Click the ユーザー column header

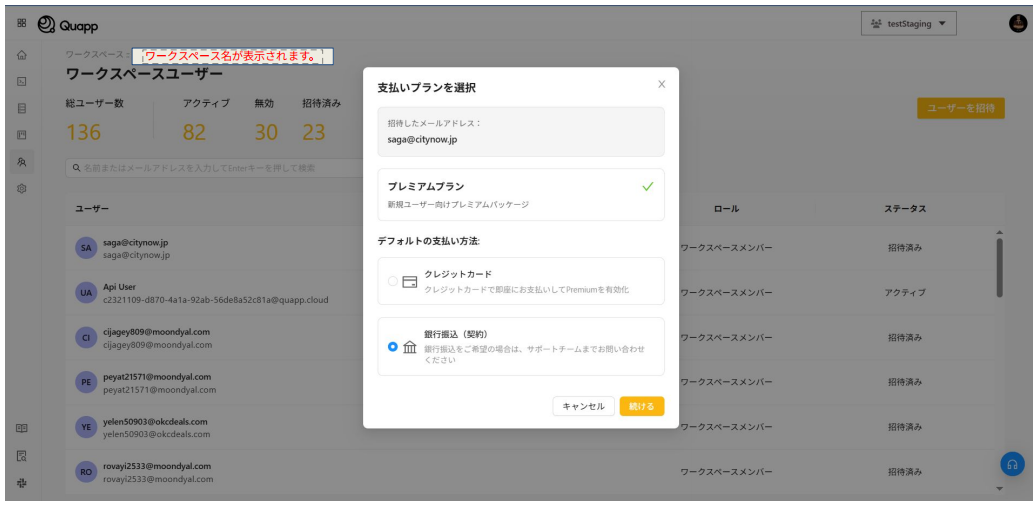coord(92,209)
